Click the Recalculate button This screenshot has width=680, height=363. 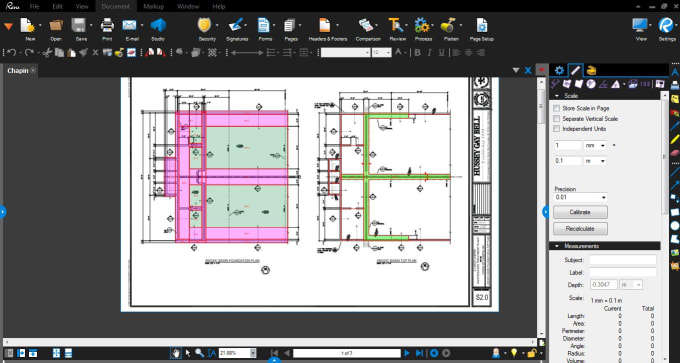[x=580, y=229]
